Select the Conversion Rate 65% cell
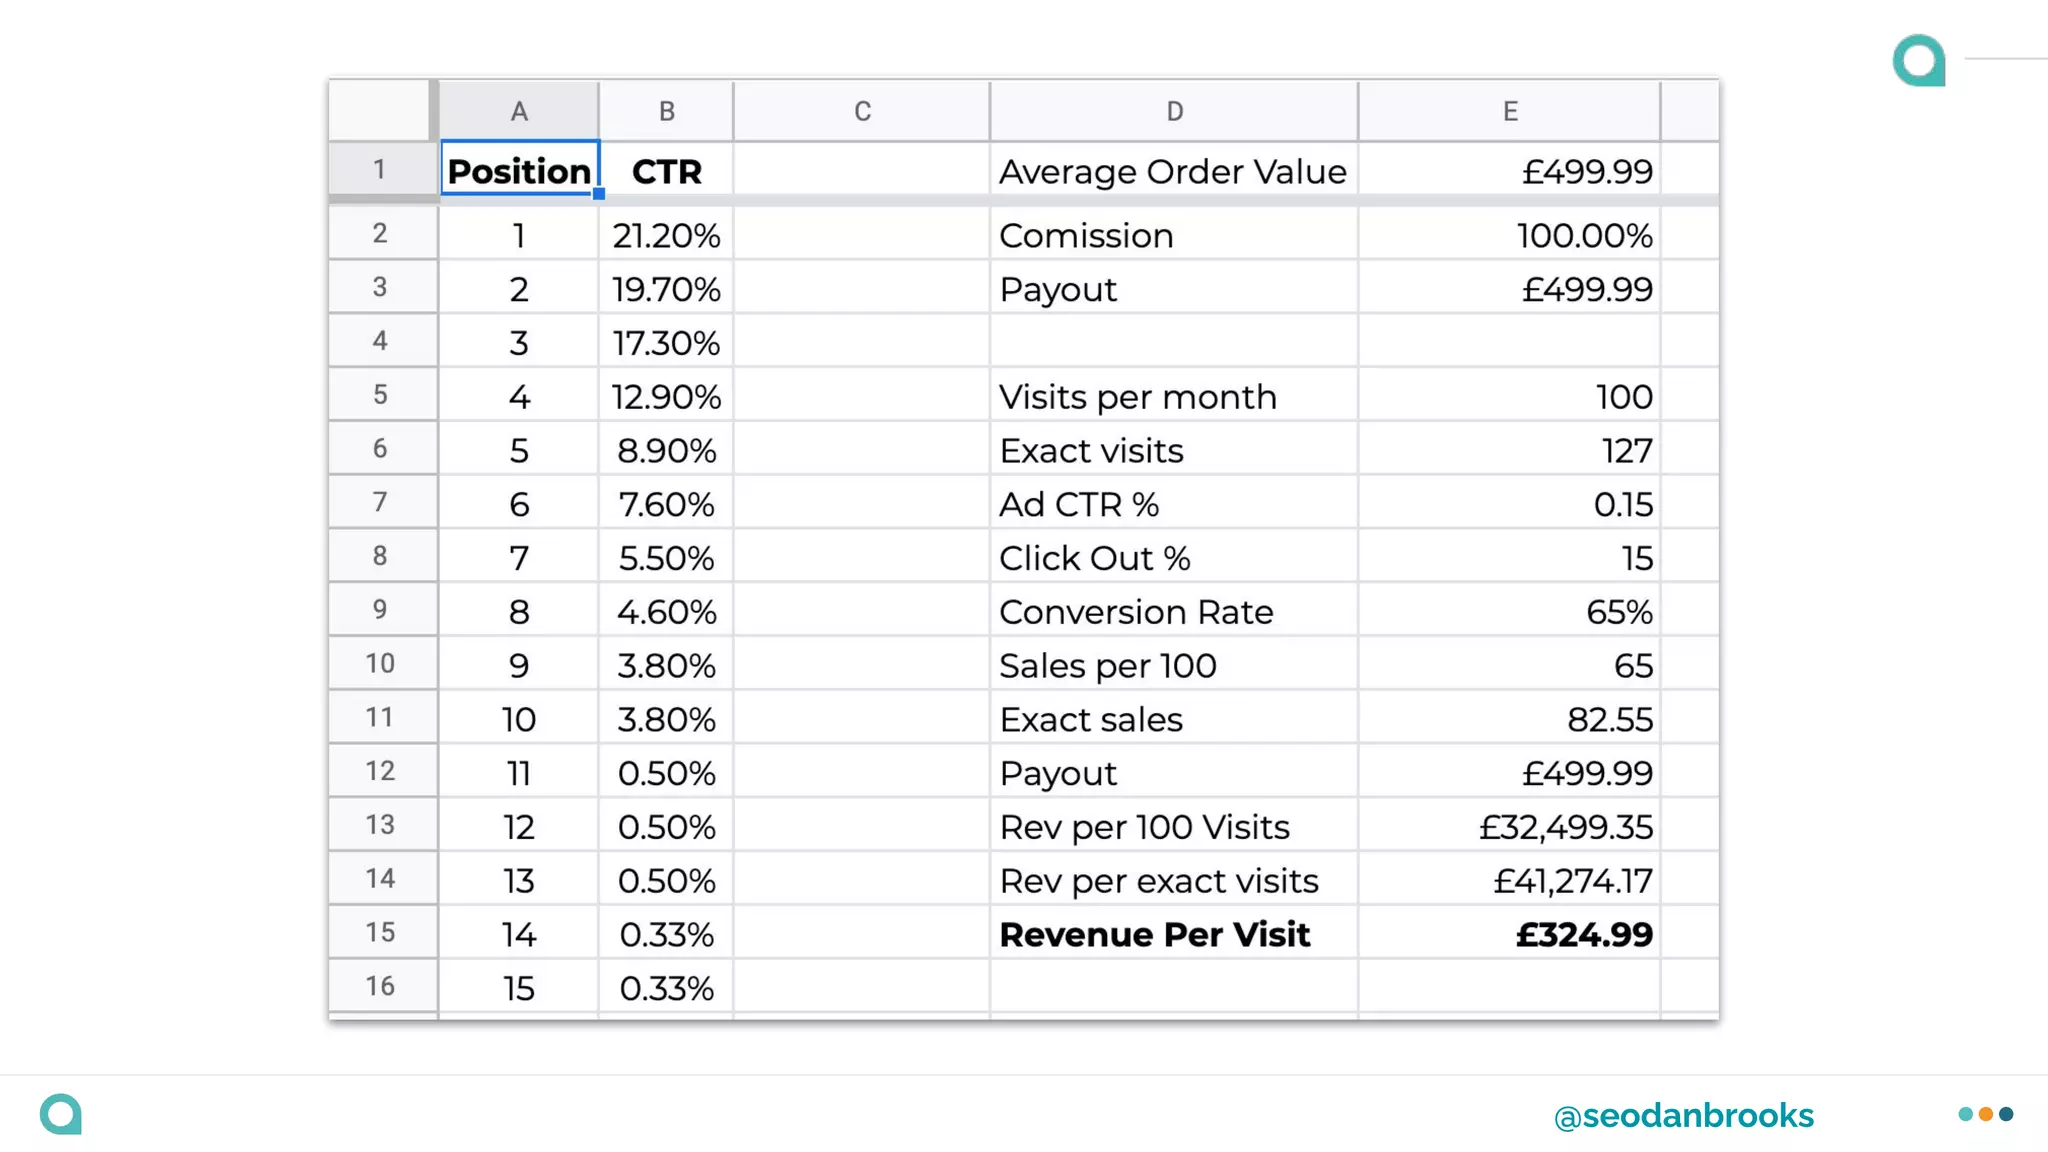This screenshot has width=2048, height=1152. click(1509, 612)
